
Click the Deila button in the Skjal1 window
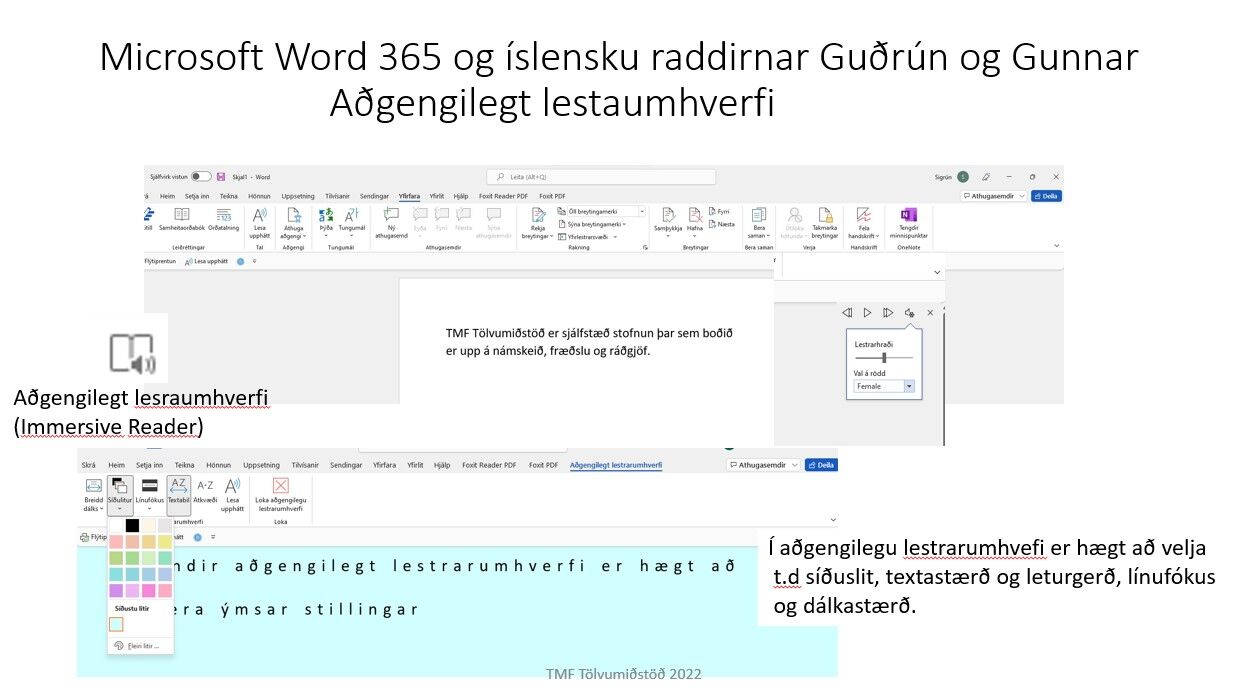click(x=1046, y=196)
